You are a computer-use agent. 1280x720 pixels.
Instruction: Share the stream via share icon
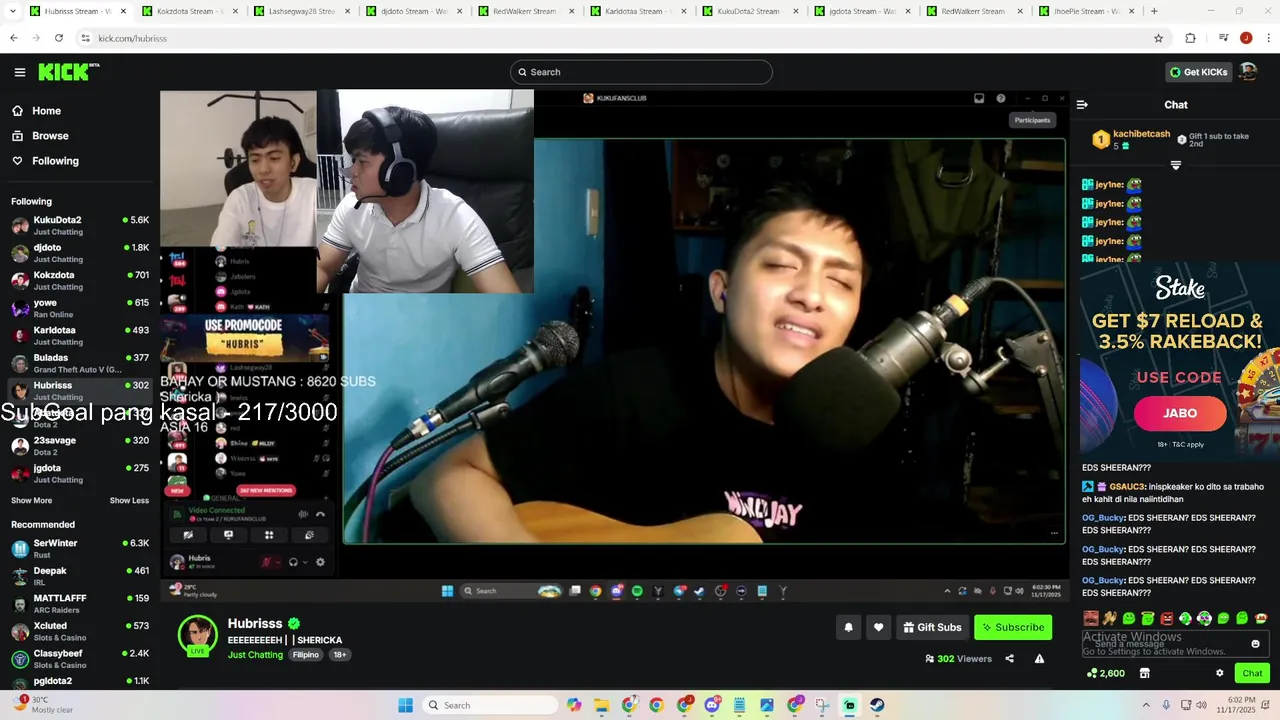(x=1009, y=658)
